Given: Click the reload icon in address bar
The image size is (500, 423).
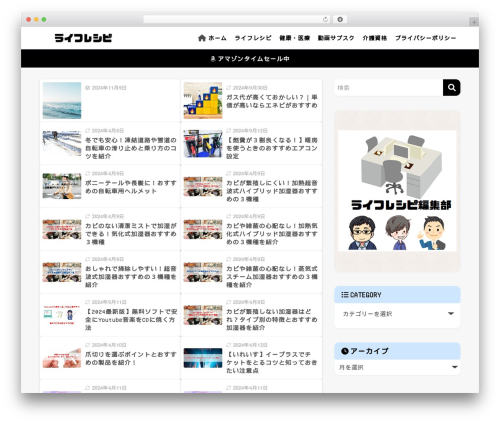Looking at the screenshot, I should click(x=325, y=19).
